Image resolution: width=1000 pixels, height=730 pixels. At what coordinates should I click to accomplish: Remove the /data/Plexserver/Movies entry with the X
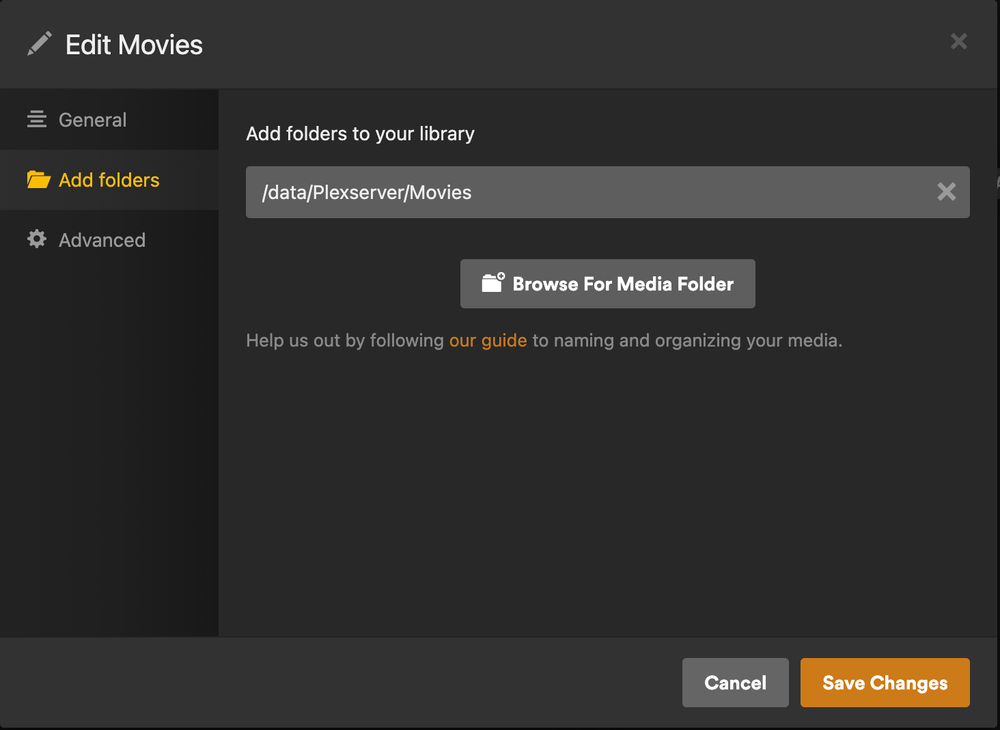946,191
